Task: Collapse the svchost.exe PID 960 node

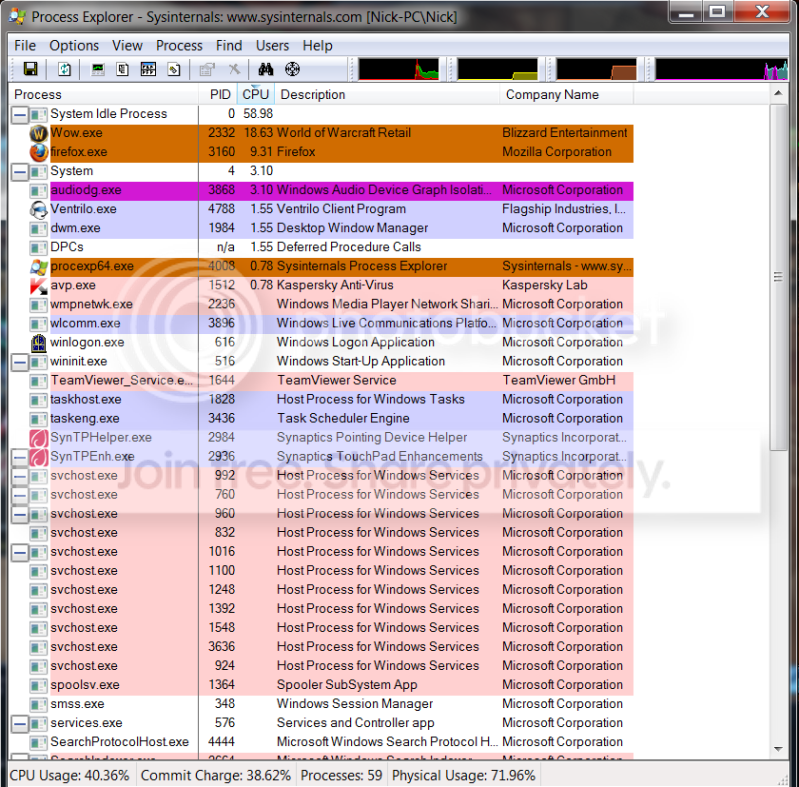Action: (x=19, y=514)
